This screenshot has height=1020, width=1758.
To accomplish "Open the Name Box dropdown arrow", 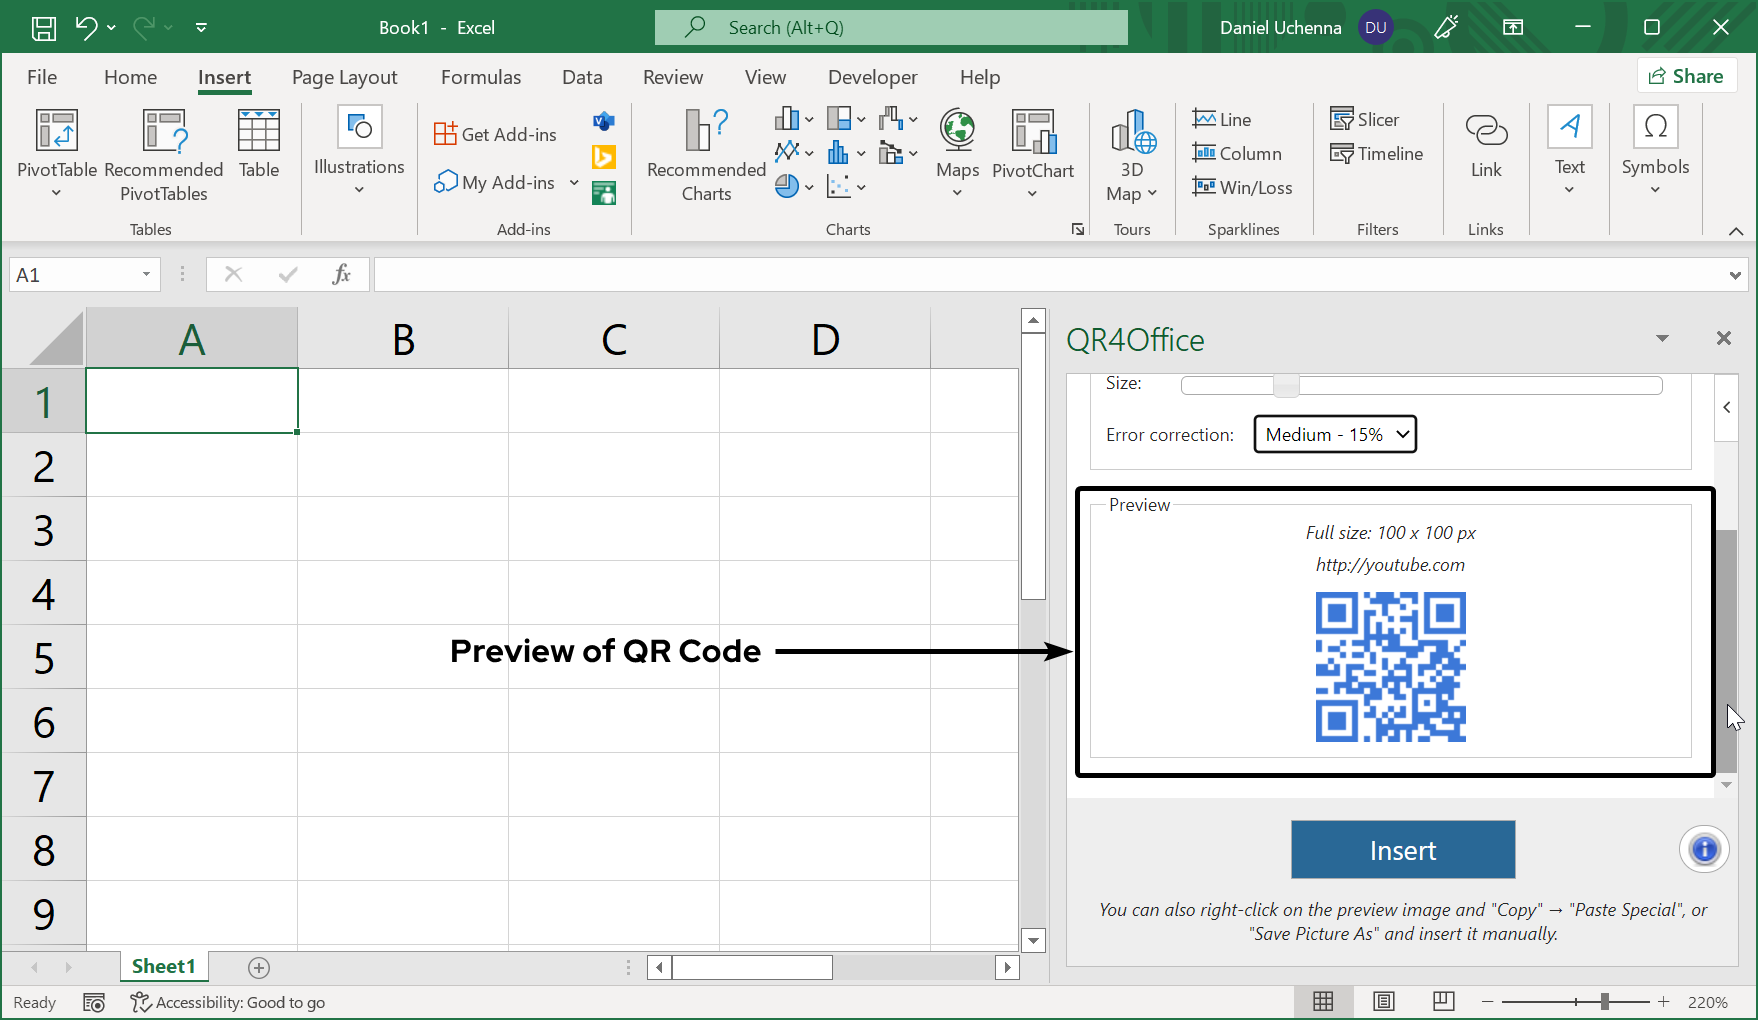I will tap(146, 273).
